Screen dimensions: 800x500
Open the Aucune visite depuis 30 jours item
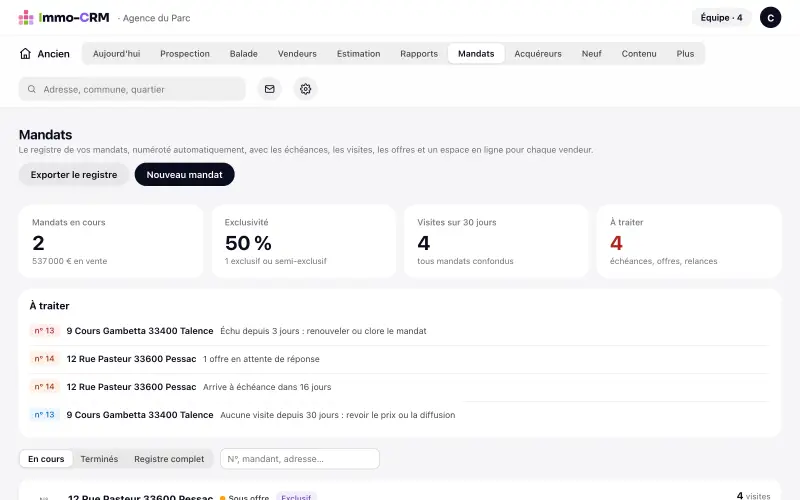tap(399, 415)
